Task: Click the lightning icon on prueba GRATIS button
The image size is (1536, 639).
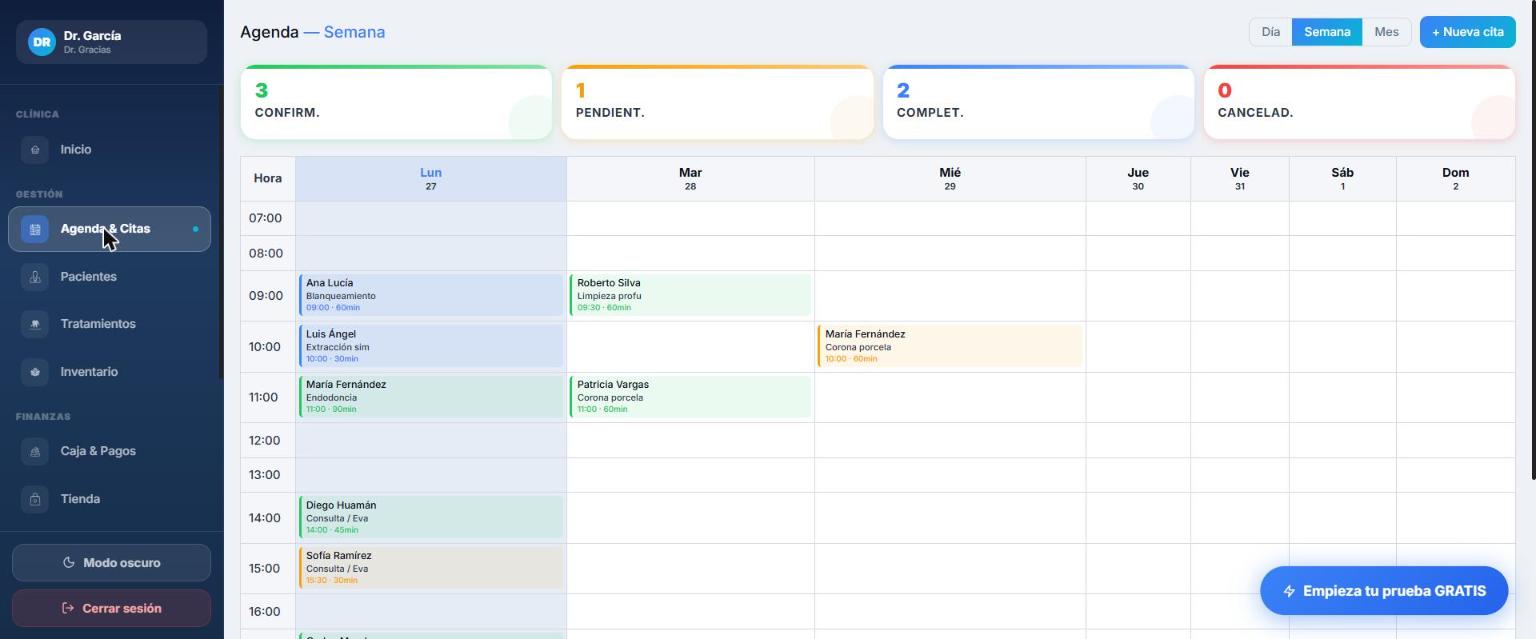Action: point(1289,591)
